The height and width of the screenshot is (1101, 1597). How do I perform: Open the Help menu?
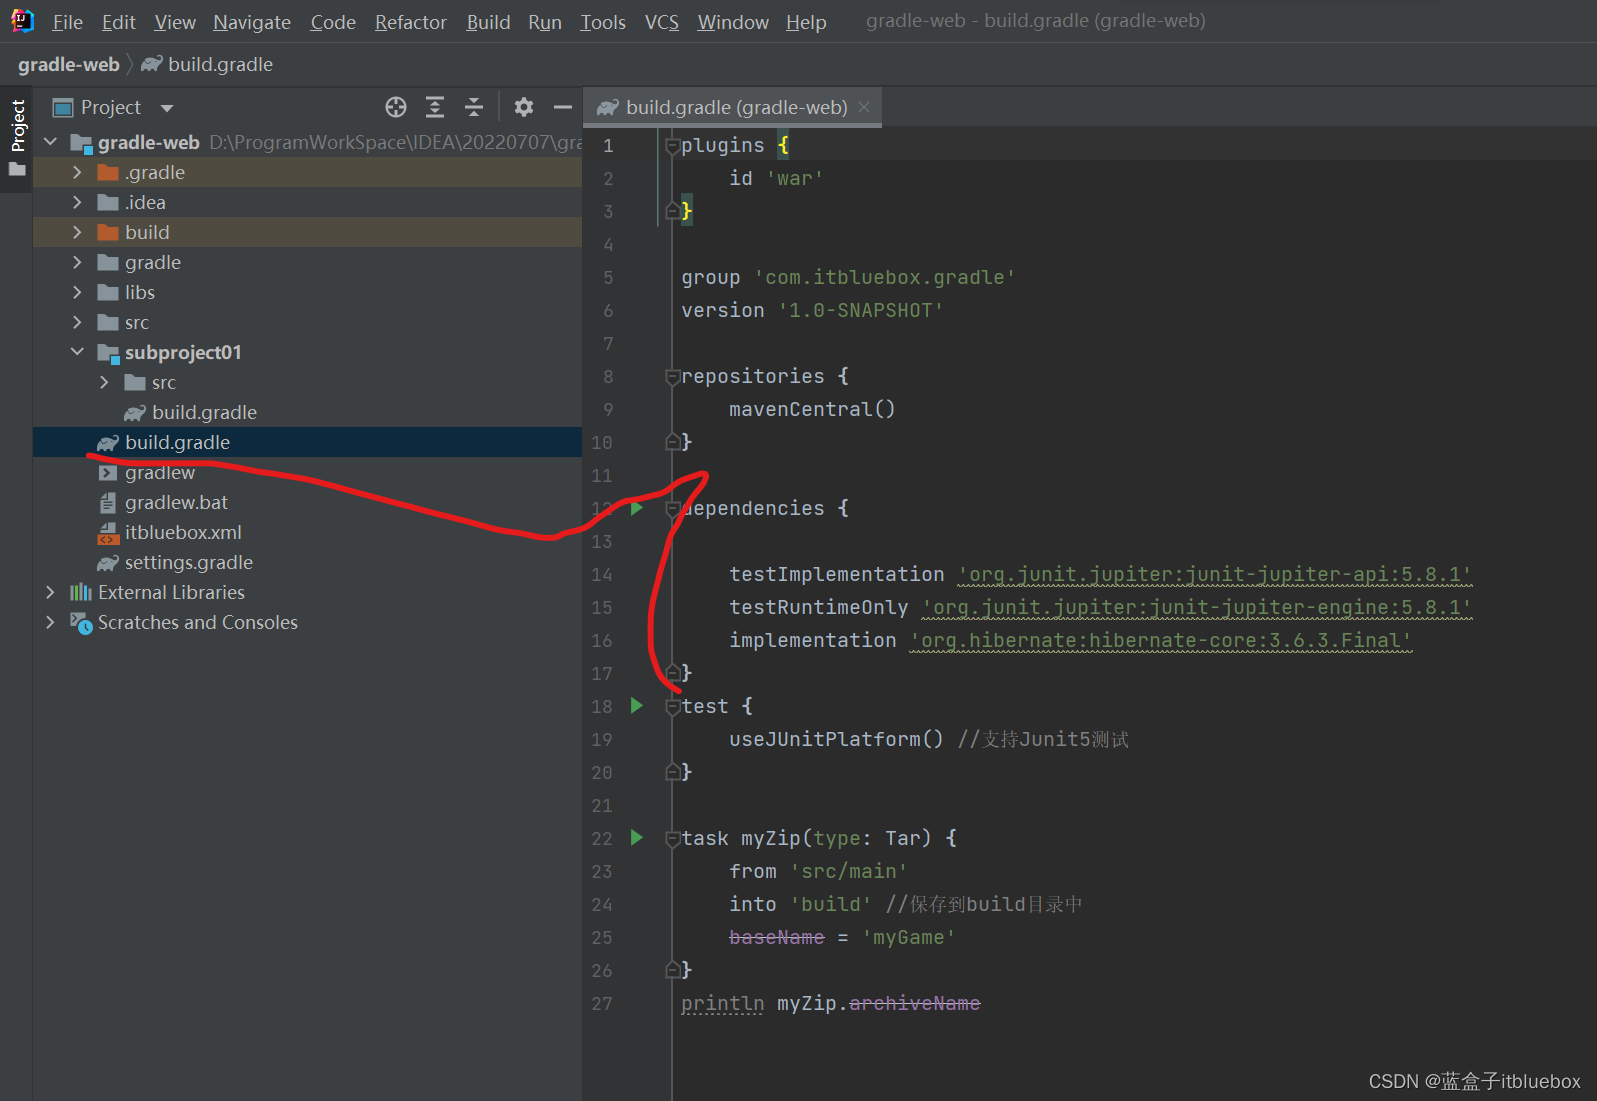pos(806,22)
